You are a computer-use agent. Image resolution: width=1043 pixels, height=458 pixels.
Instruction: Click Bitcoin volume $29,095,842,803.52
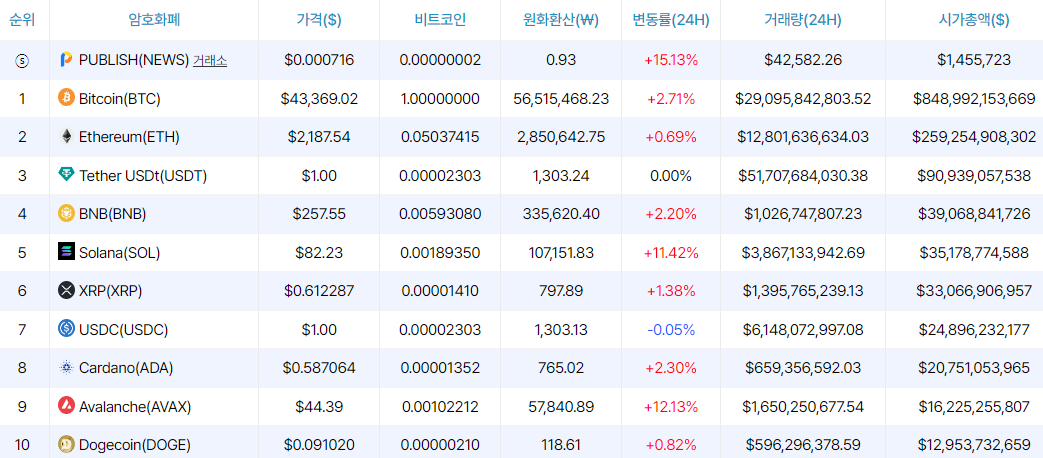[x=803, y=99]
